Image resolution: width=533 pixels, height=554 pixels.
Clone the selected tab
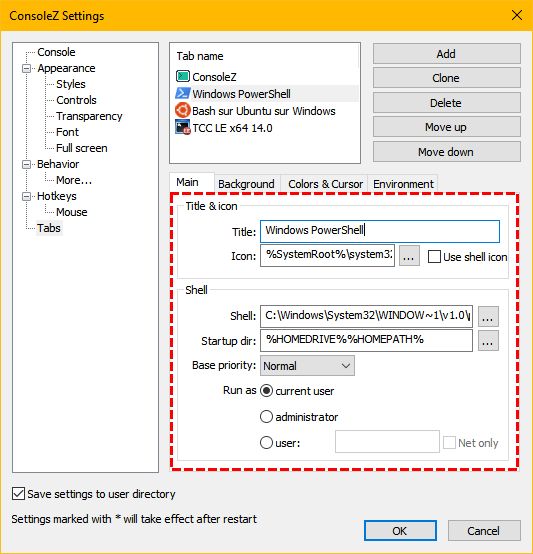446,78
